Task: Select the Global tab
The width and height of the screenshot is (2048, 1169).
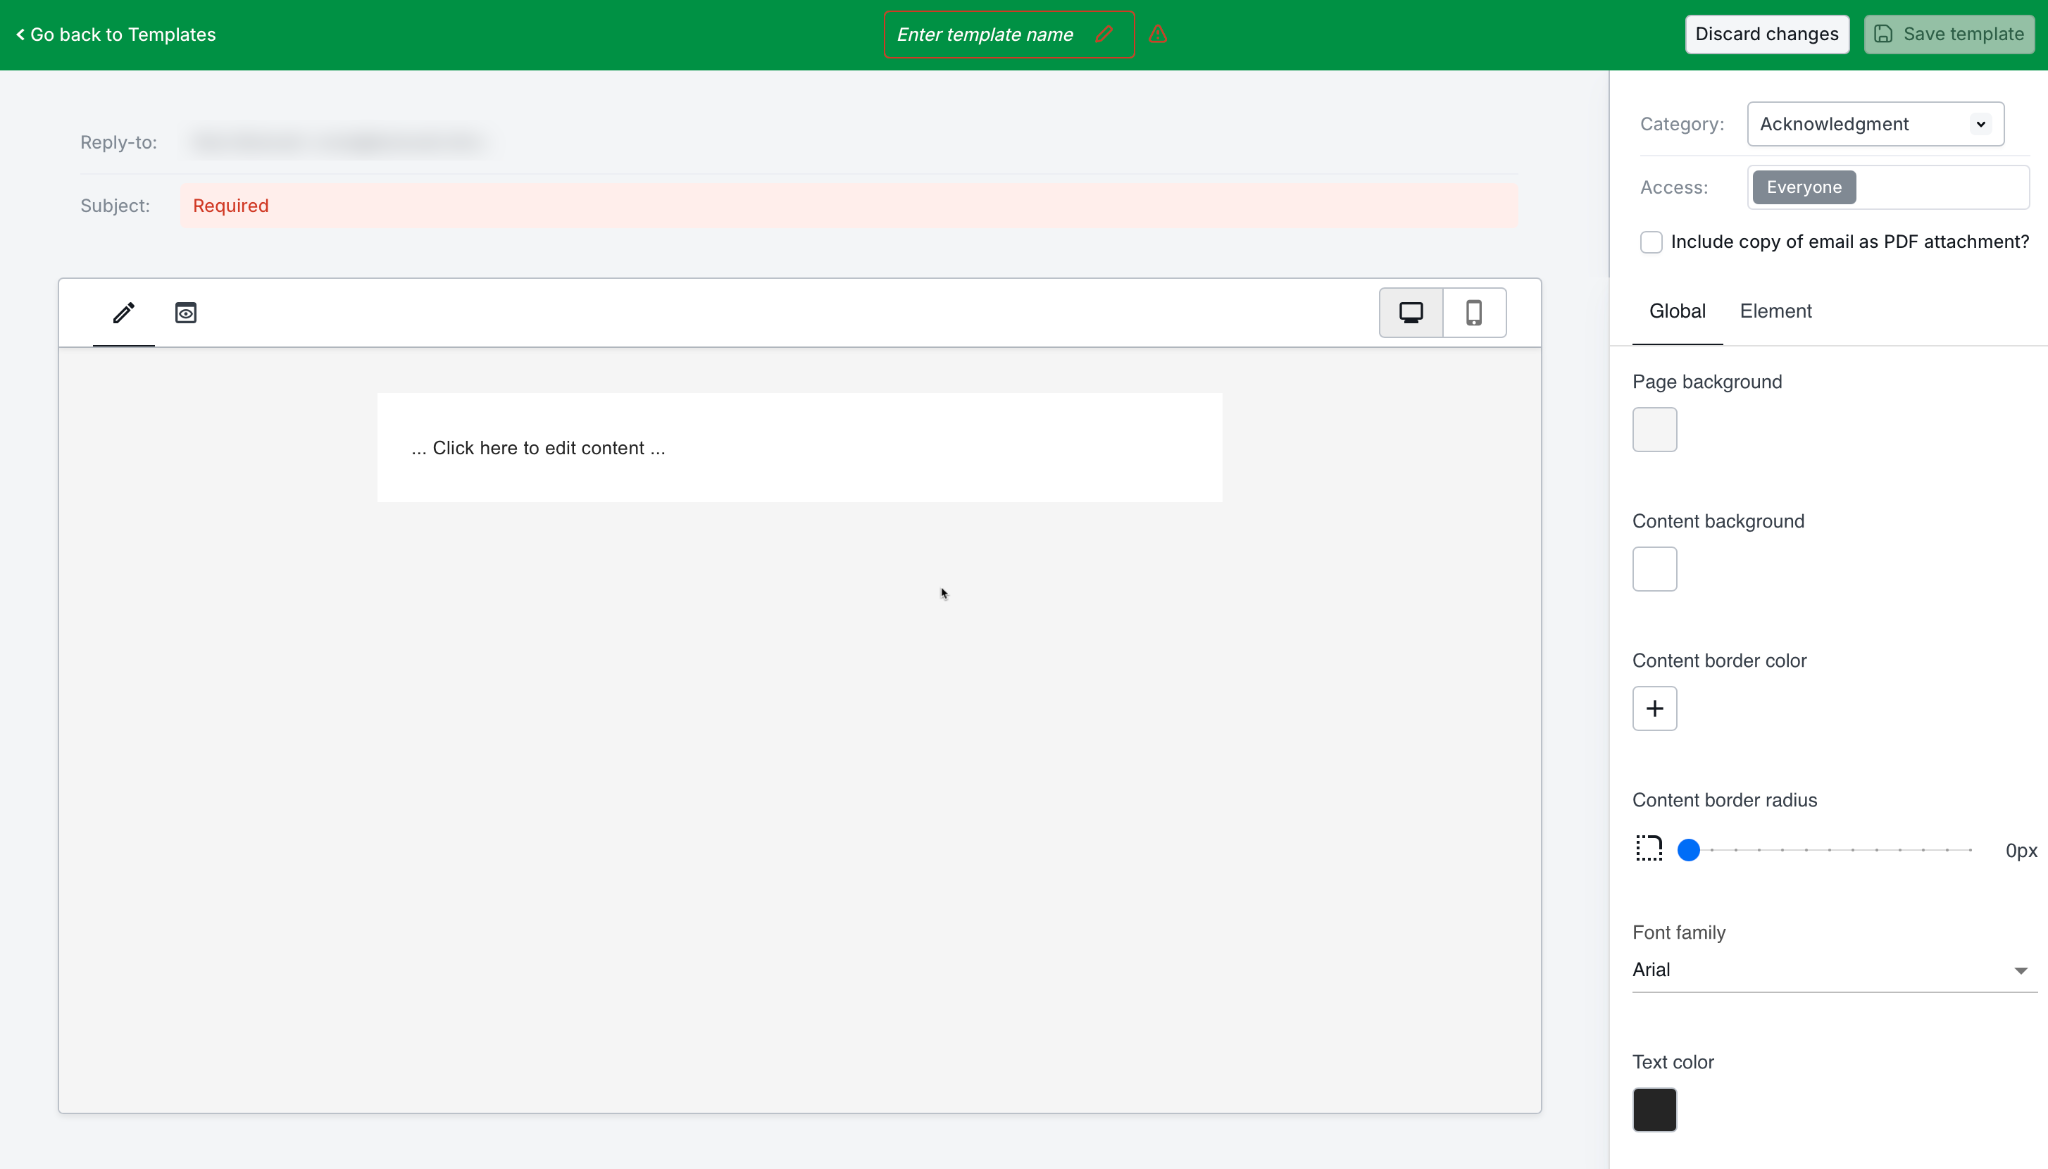Action: (x=1677, y=311)
